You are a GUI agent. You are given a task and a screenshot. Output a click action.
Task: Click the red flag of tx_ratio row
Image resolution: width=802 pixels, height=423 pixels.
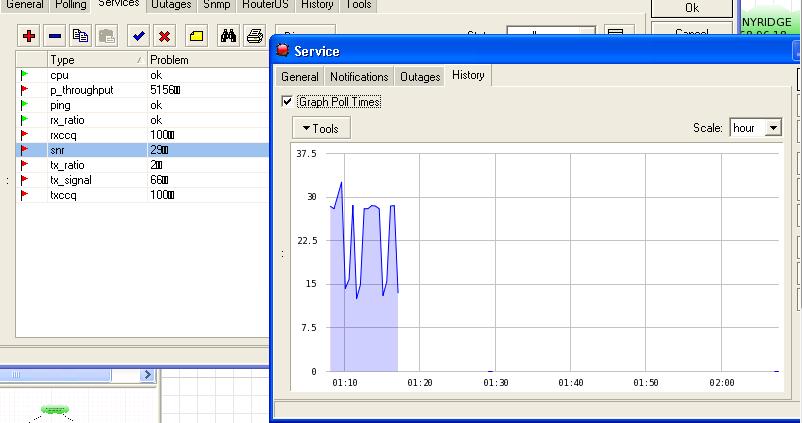click(x=24, y=165)
